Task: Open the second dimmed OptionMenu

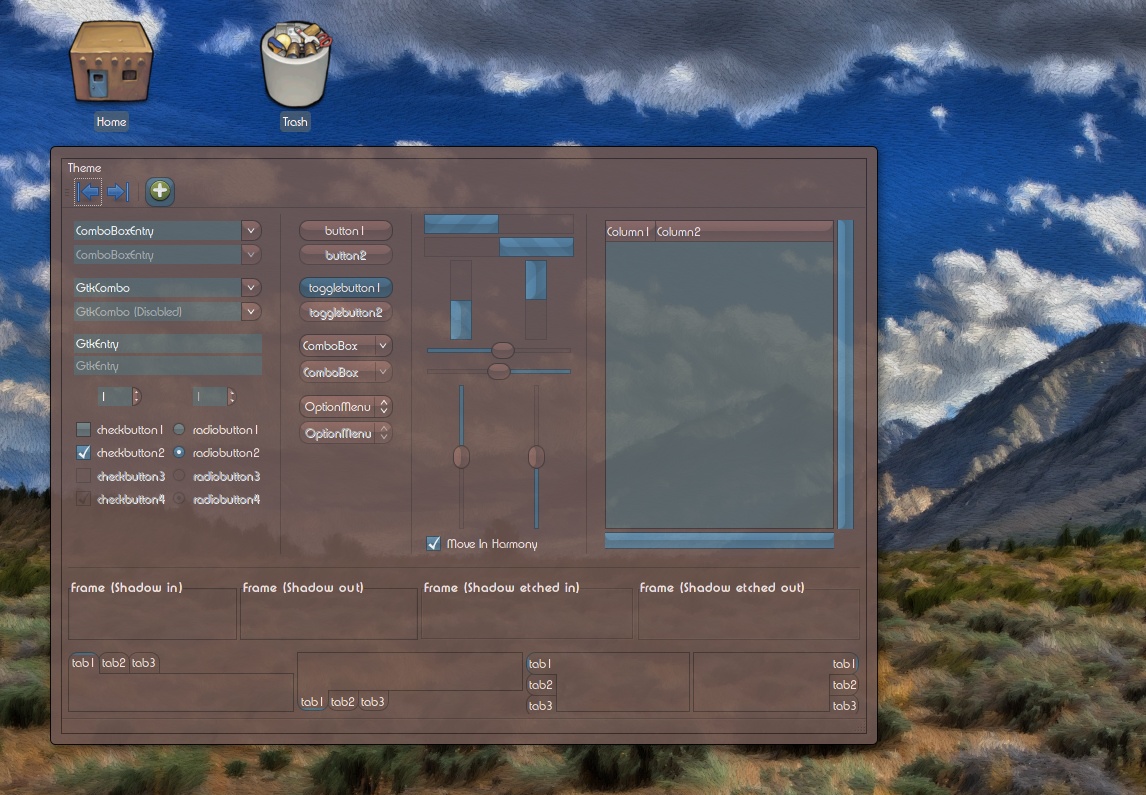Action: coord(345,434)
